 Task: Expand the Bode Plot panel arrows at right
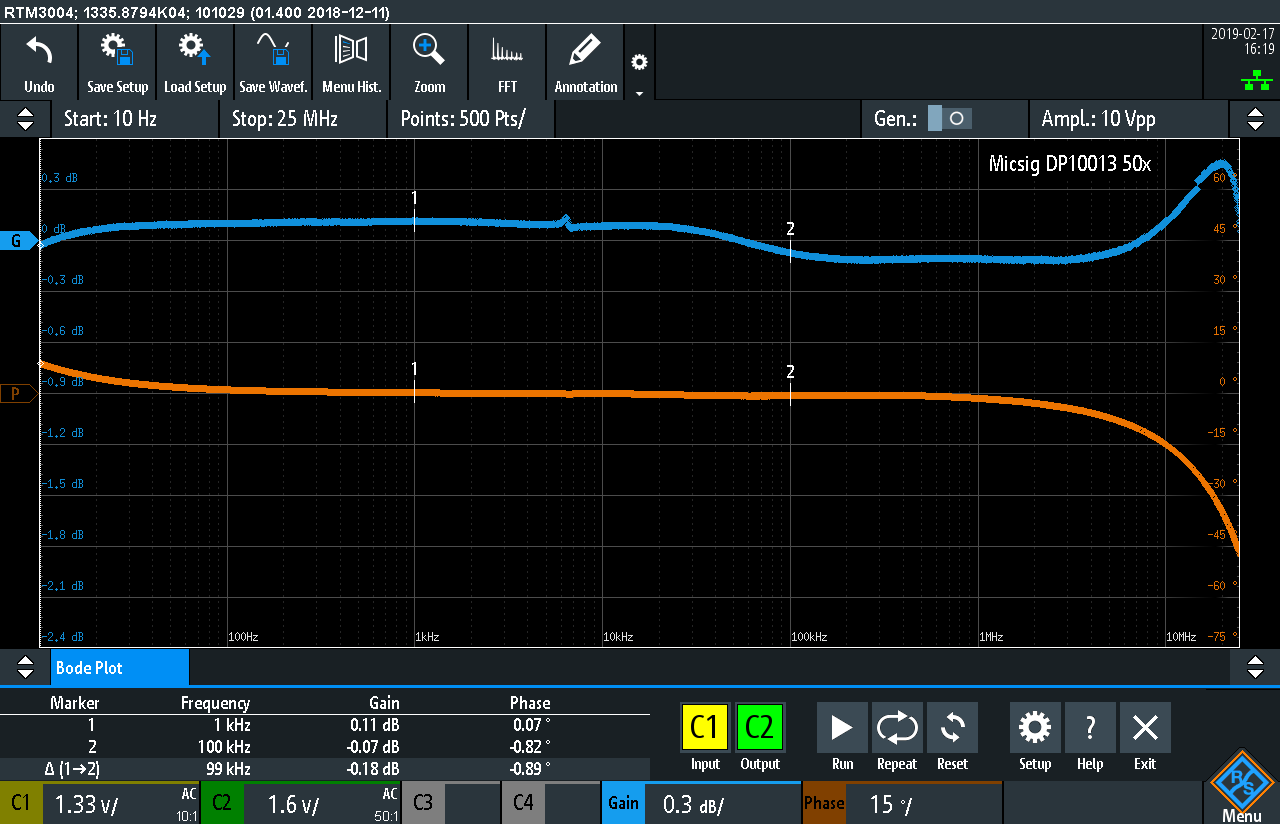[x=1255, y=667]
